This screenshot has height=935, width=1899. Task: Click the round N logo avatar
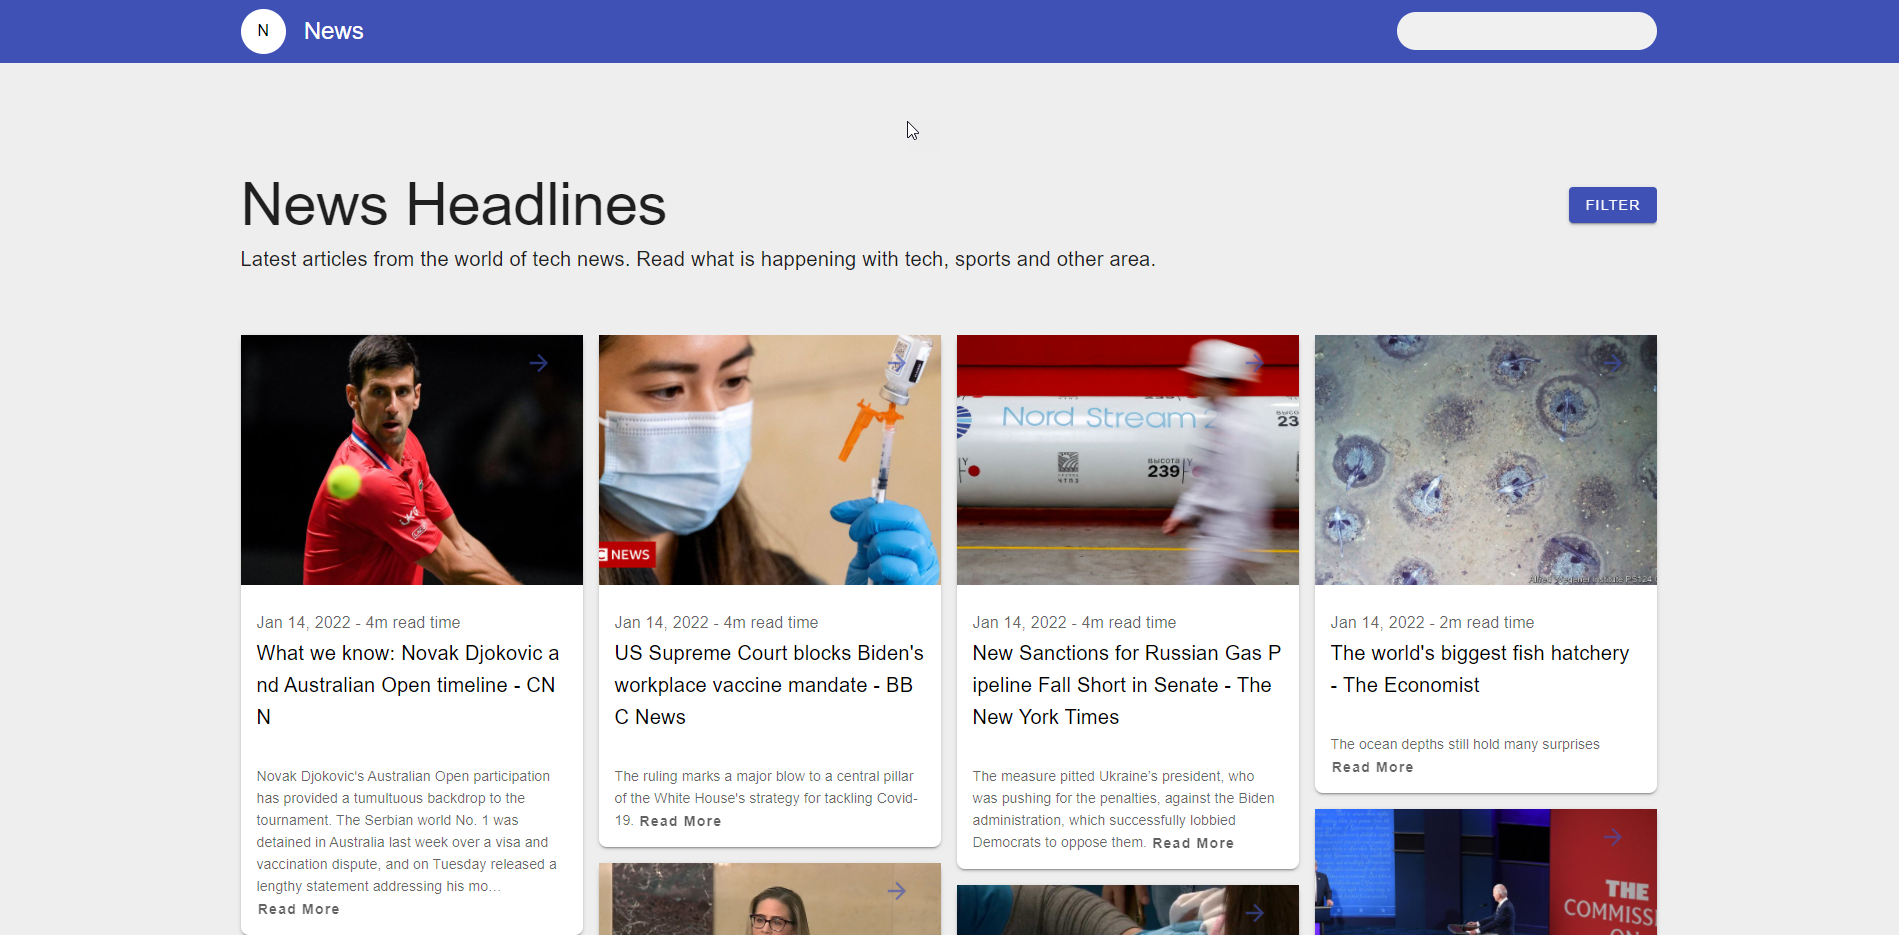[263, 31]
